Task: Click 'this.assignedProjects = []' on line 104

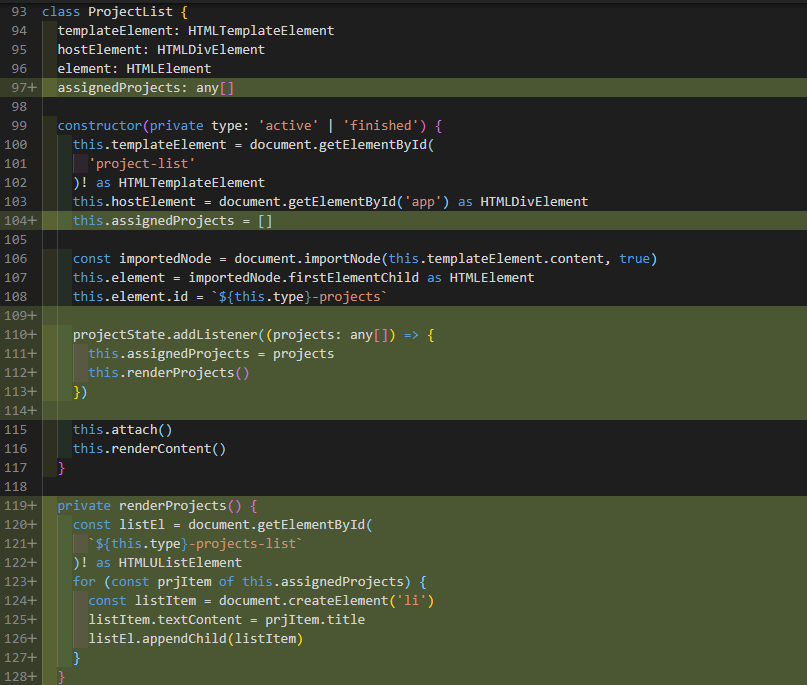Action: [x=172, y=221]
